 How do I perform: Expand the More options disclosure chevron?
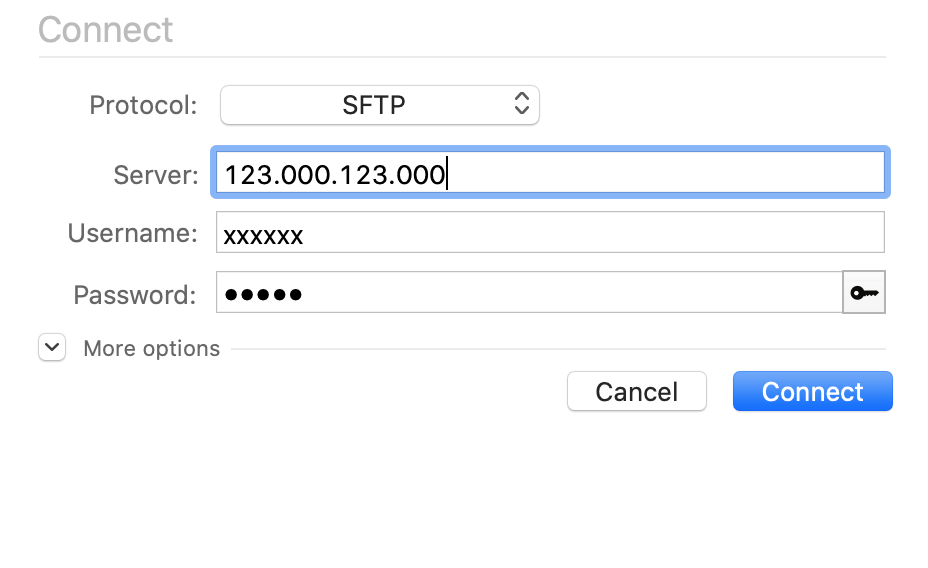tap(52, 348)
